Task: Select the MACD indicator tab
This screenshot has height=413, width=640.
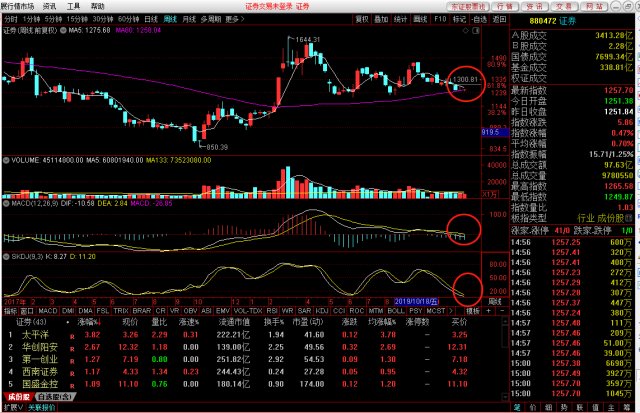Action: pyautogui.click(x=28, y=310)
